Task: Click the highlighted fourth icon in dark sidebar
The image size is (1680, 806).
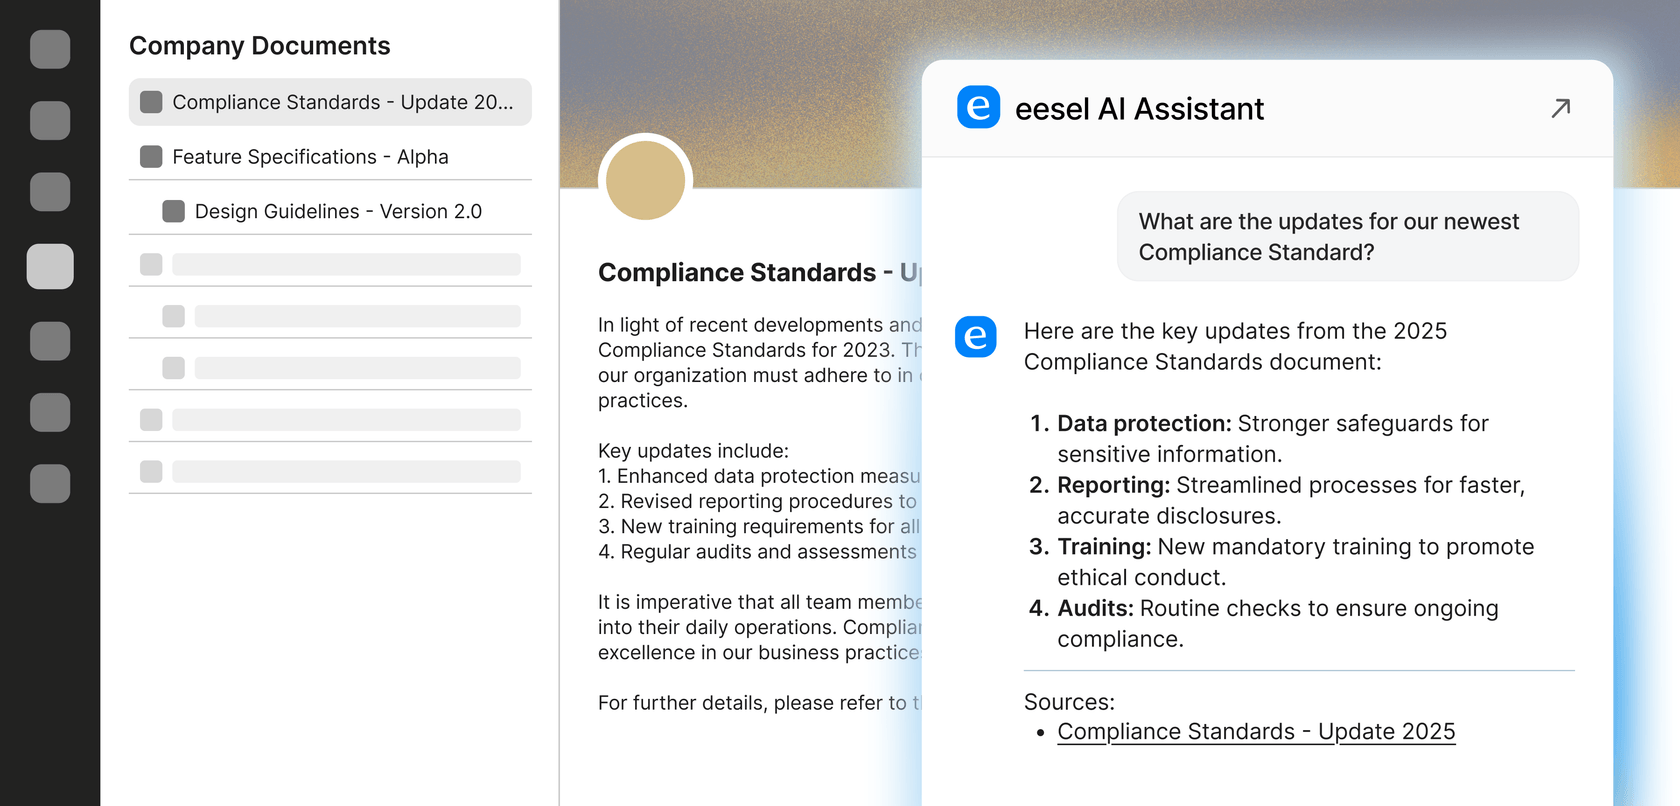Action: pos(50,267)
